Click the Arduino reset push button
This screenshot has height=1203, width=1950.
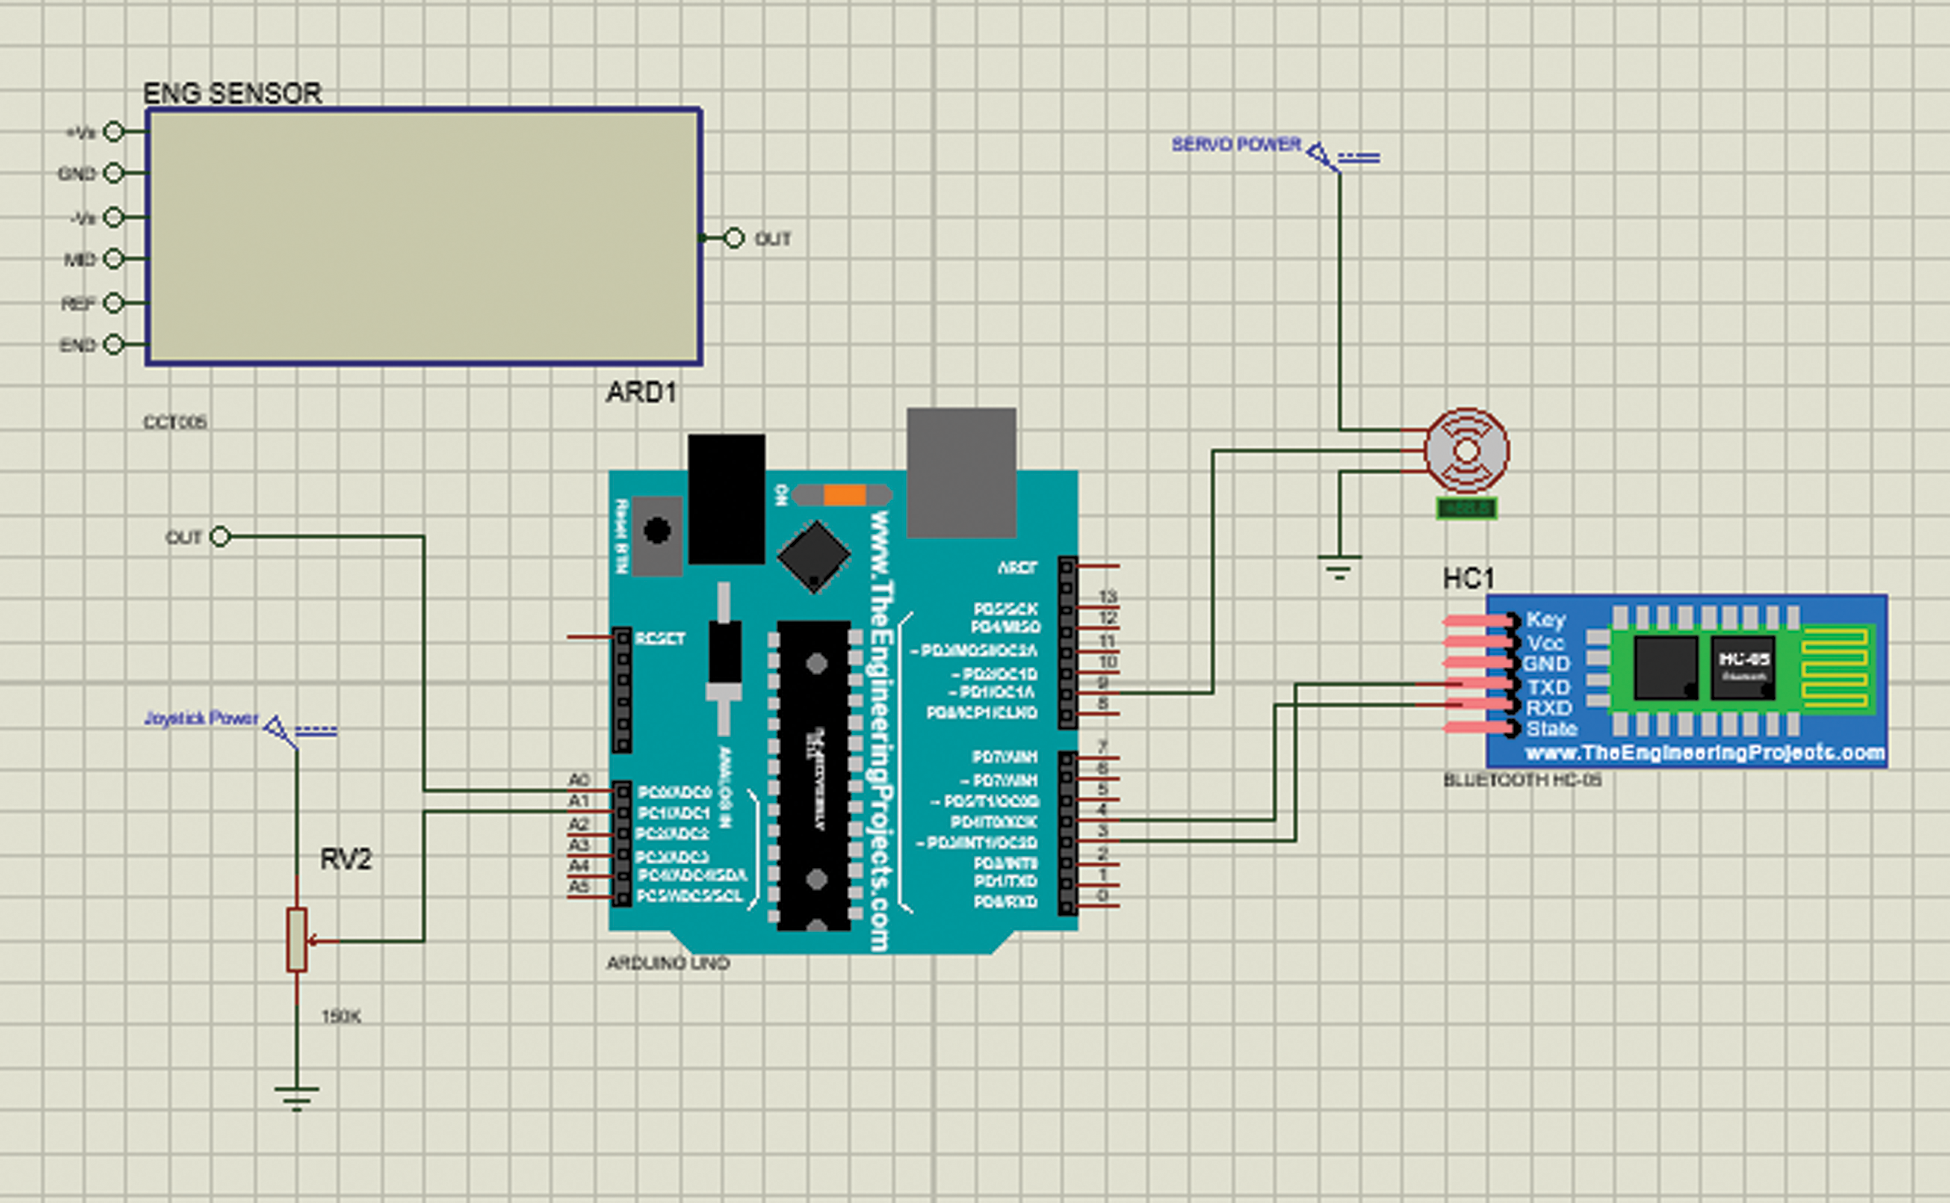657,532
